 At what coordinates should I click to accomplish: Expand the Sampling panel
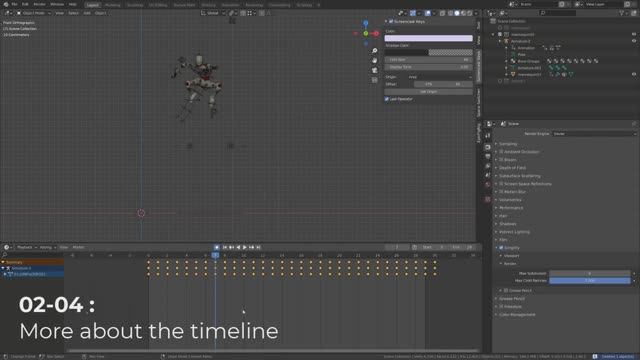click(x=508, y=144)
